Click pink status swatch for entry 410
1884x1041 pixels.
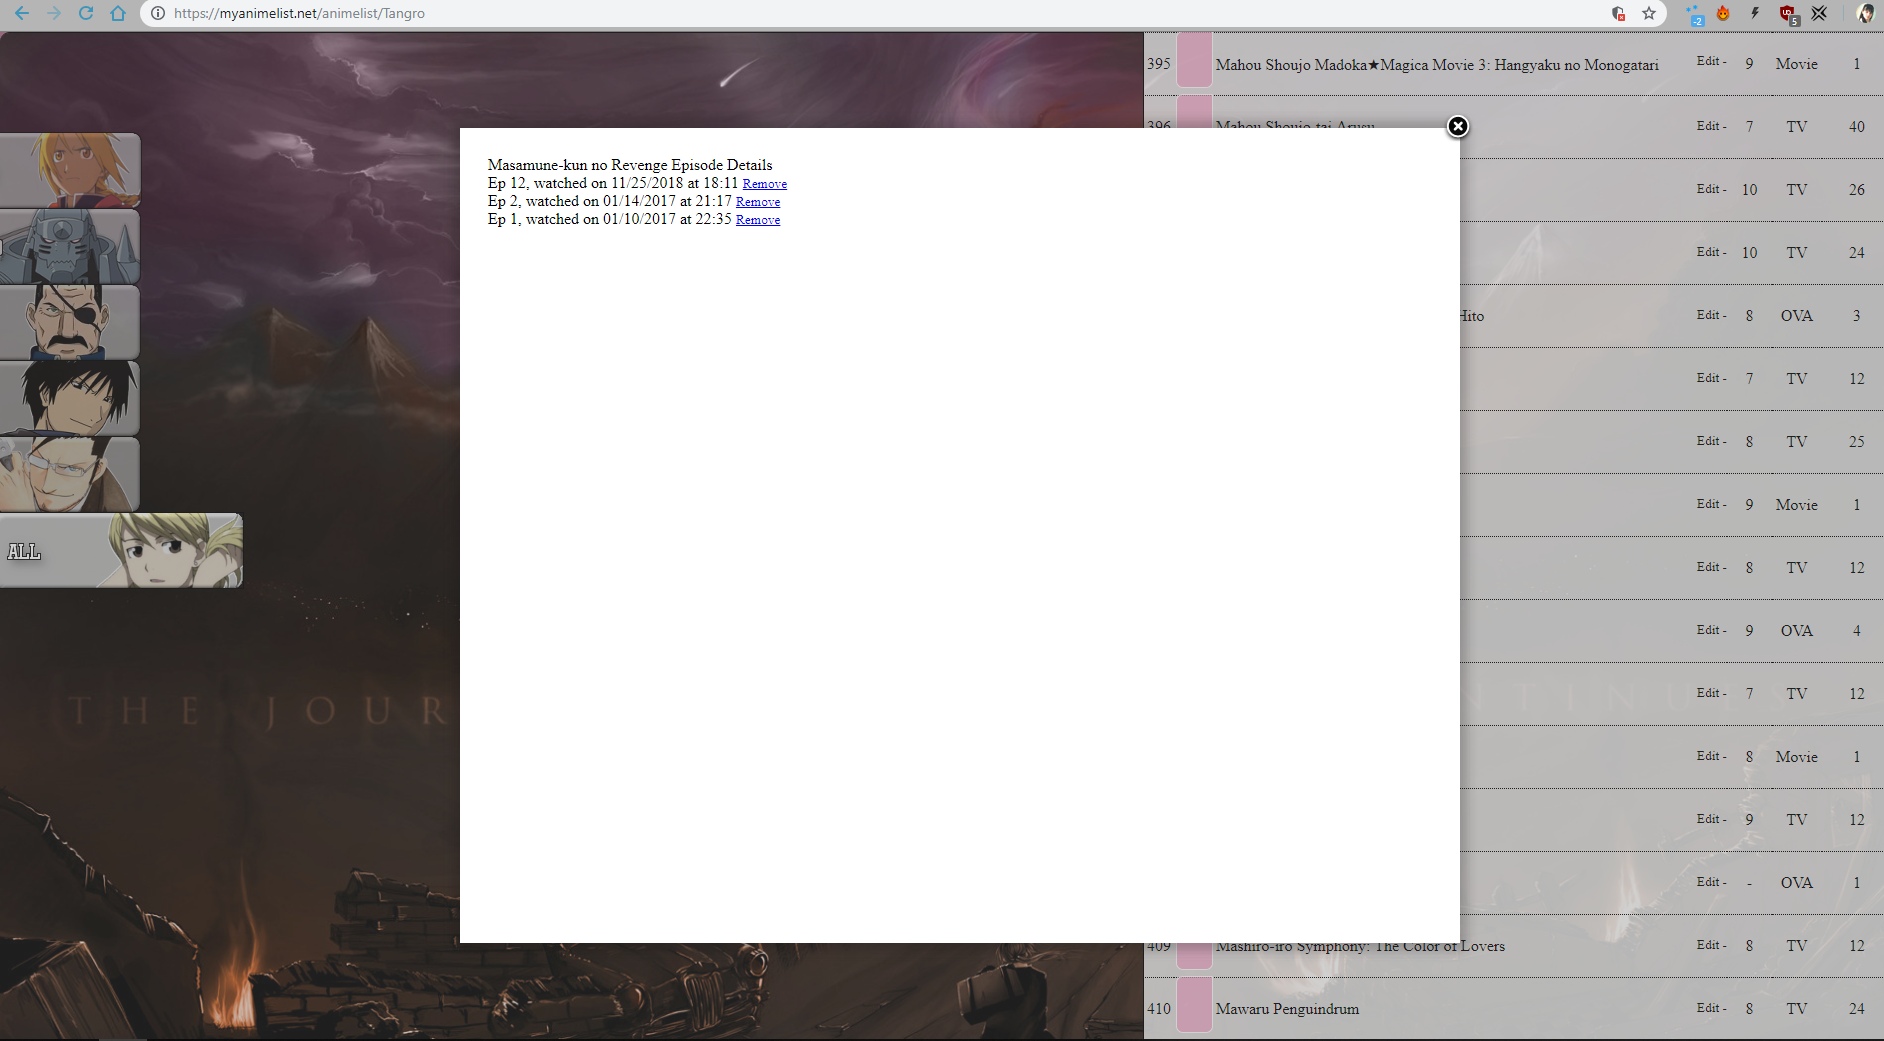point(1194,1007)
